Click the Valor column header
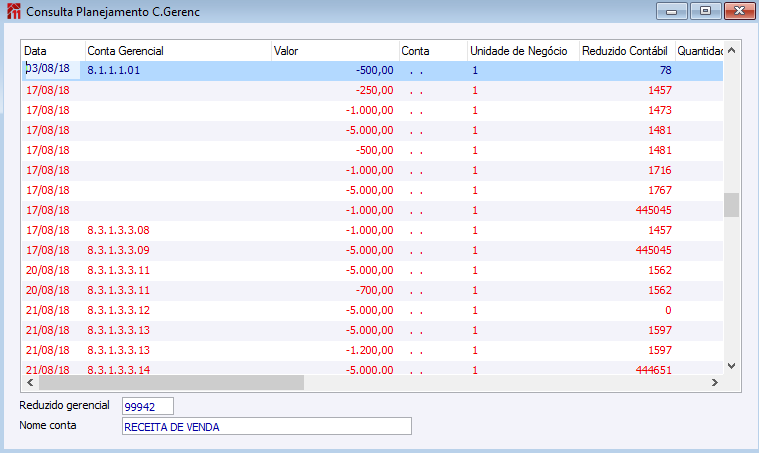This screenshot has width=759, height=453. tap(335, 51)
